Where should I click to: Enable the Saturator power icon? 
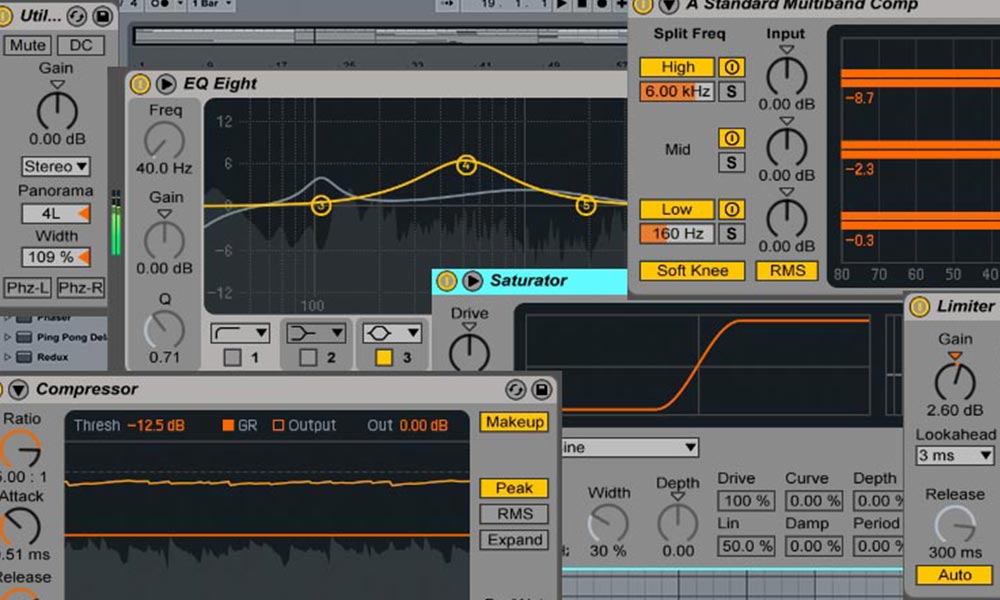[x=448, y=281]
